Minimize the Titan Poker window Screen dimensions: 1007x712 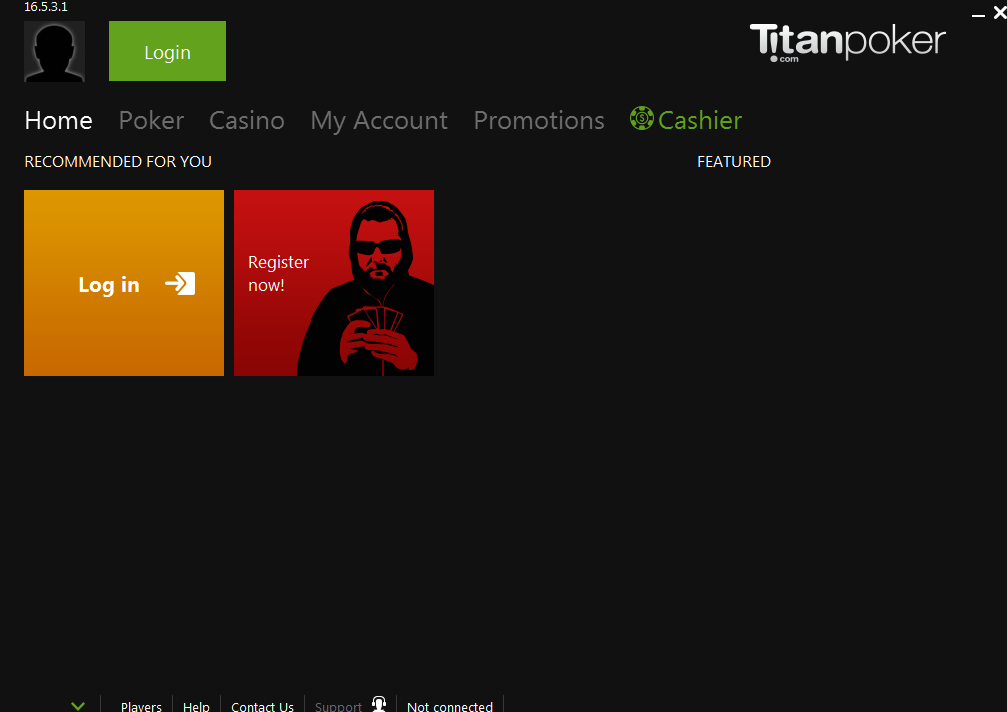pyautogui.click(x=978, y=14)
